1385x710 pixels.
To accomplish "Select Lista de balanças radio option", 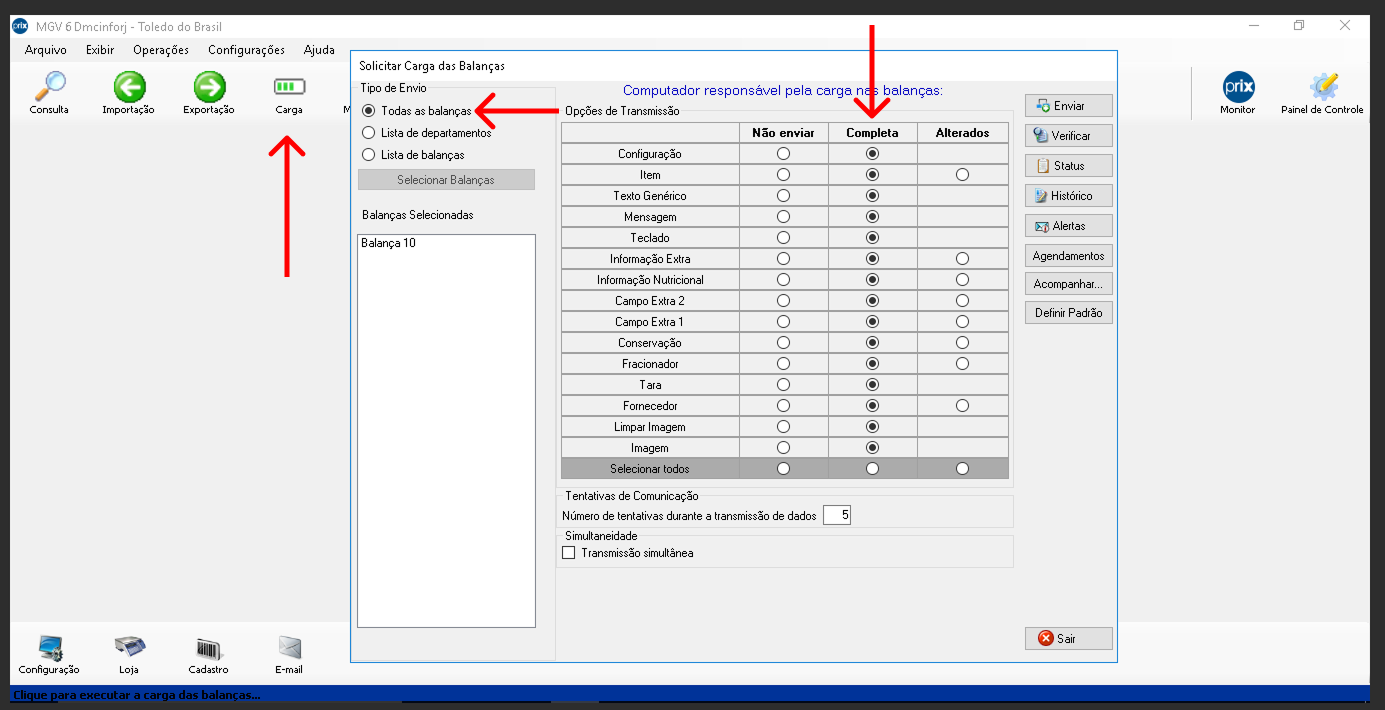I will pos(369,155).
